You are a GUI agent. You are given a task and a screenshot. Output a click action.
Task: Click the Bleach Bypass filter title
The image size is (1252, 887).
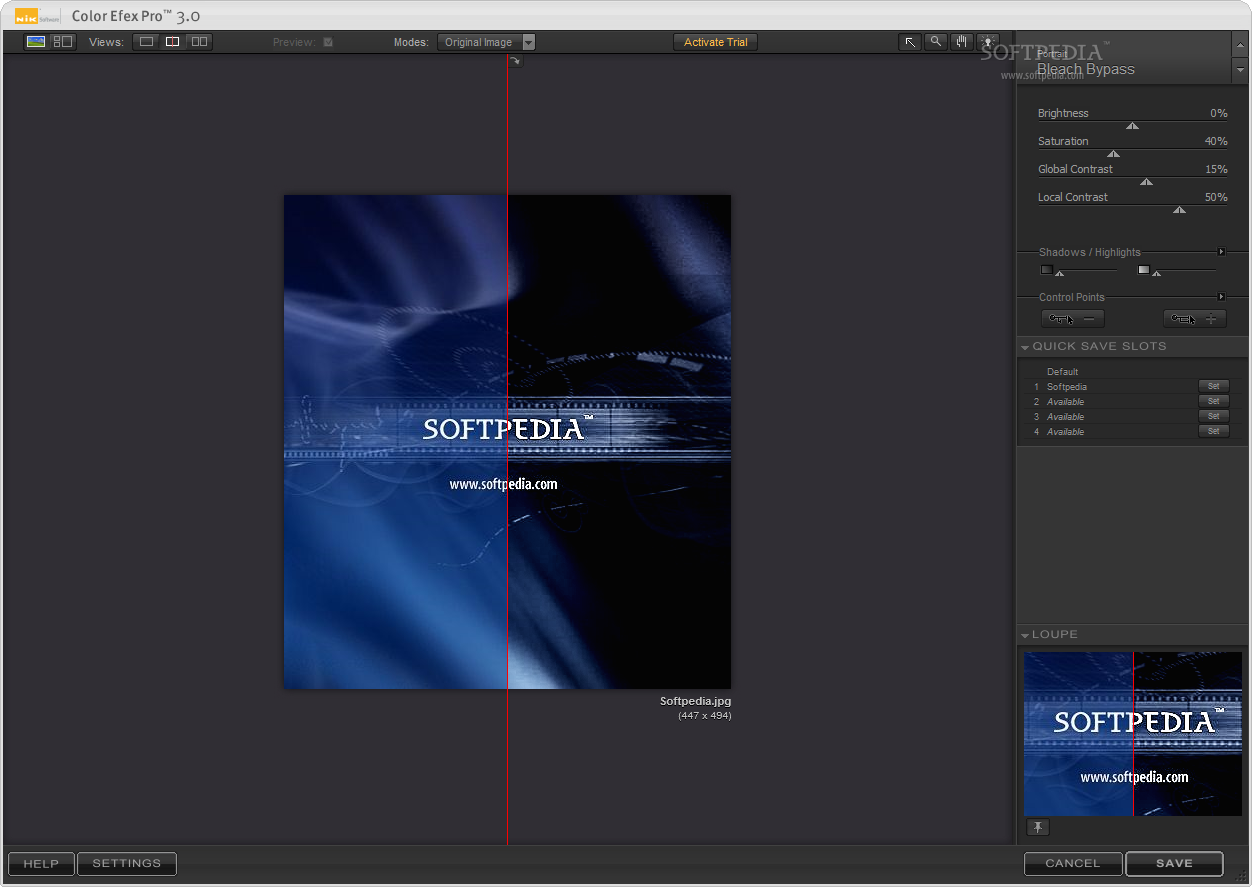click(x=1086, y=69)
